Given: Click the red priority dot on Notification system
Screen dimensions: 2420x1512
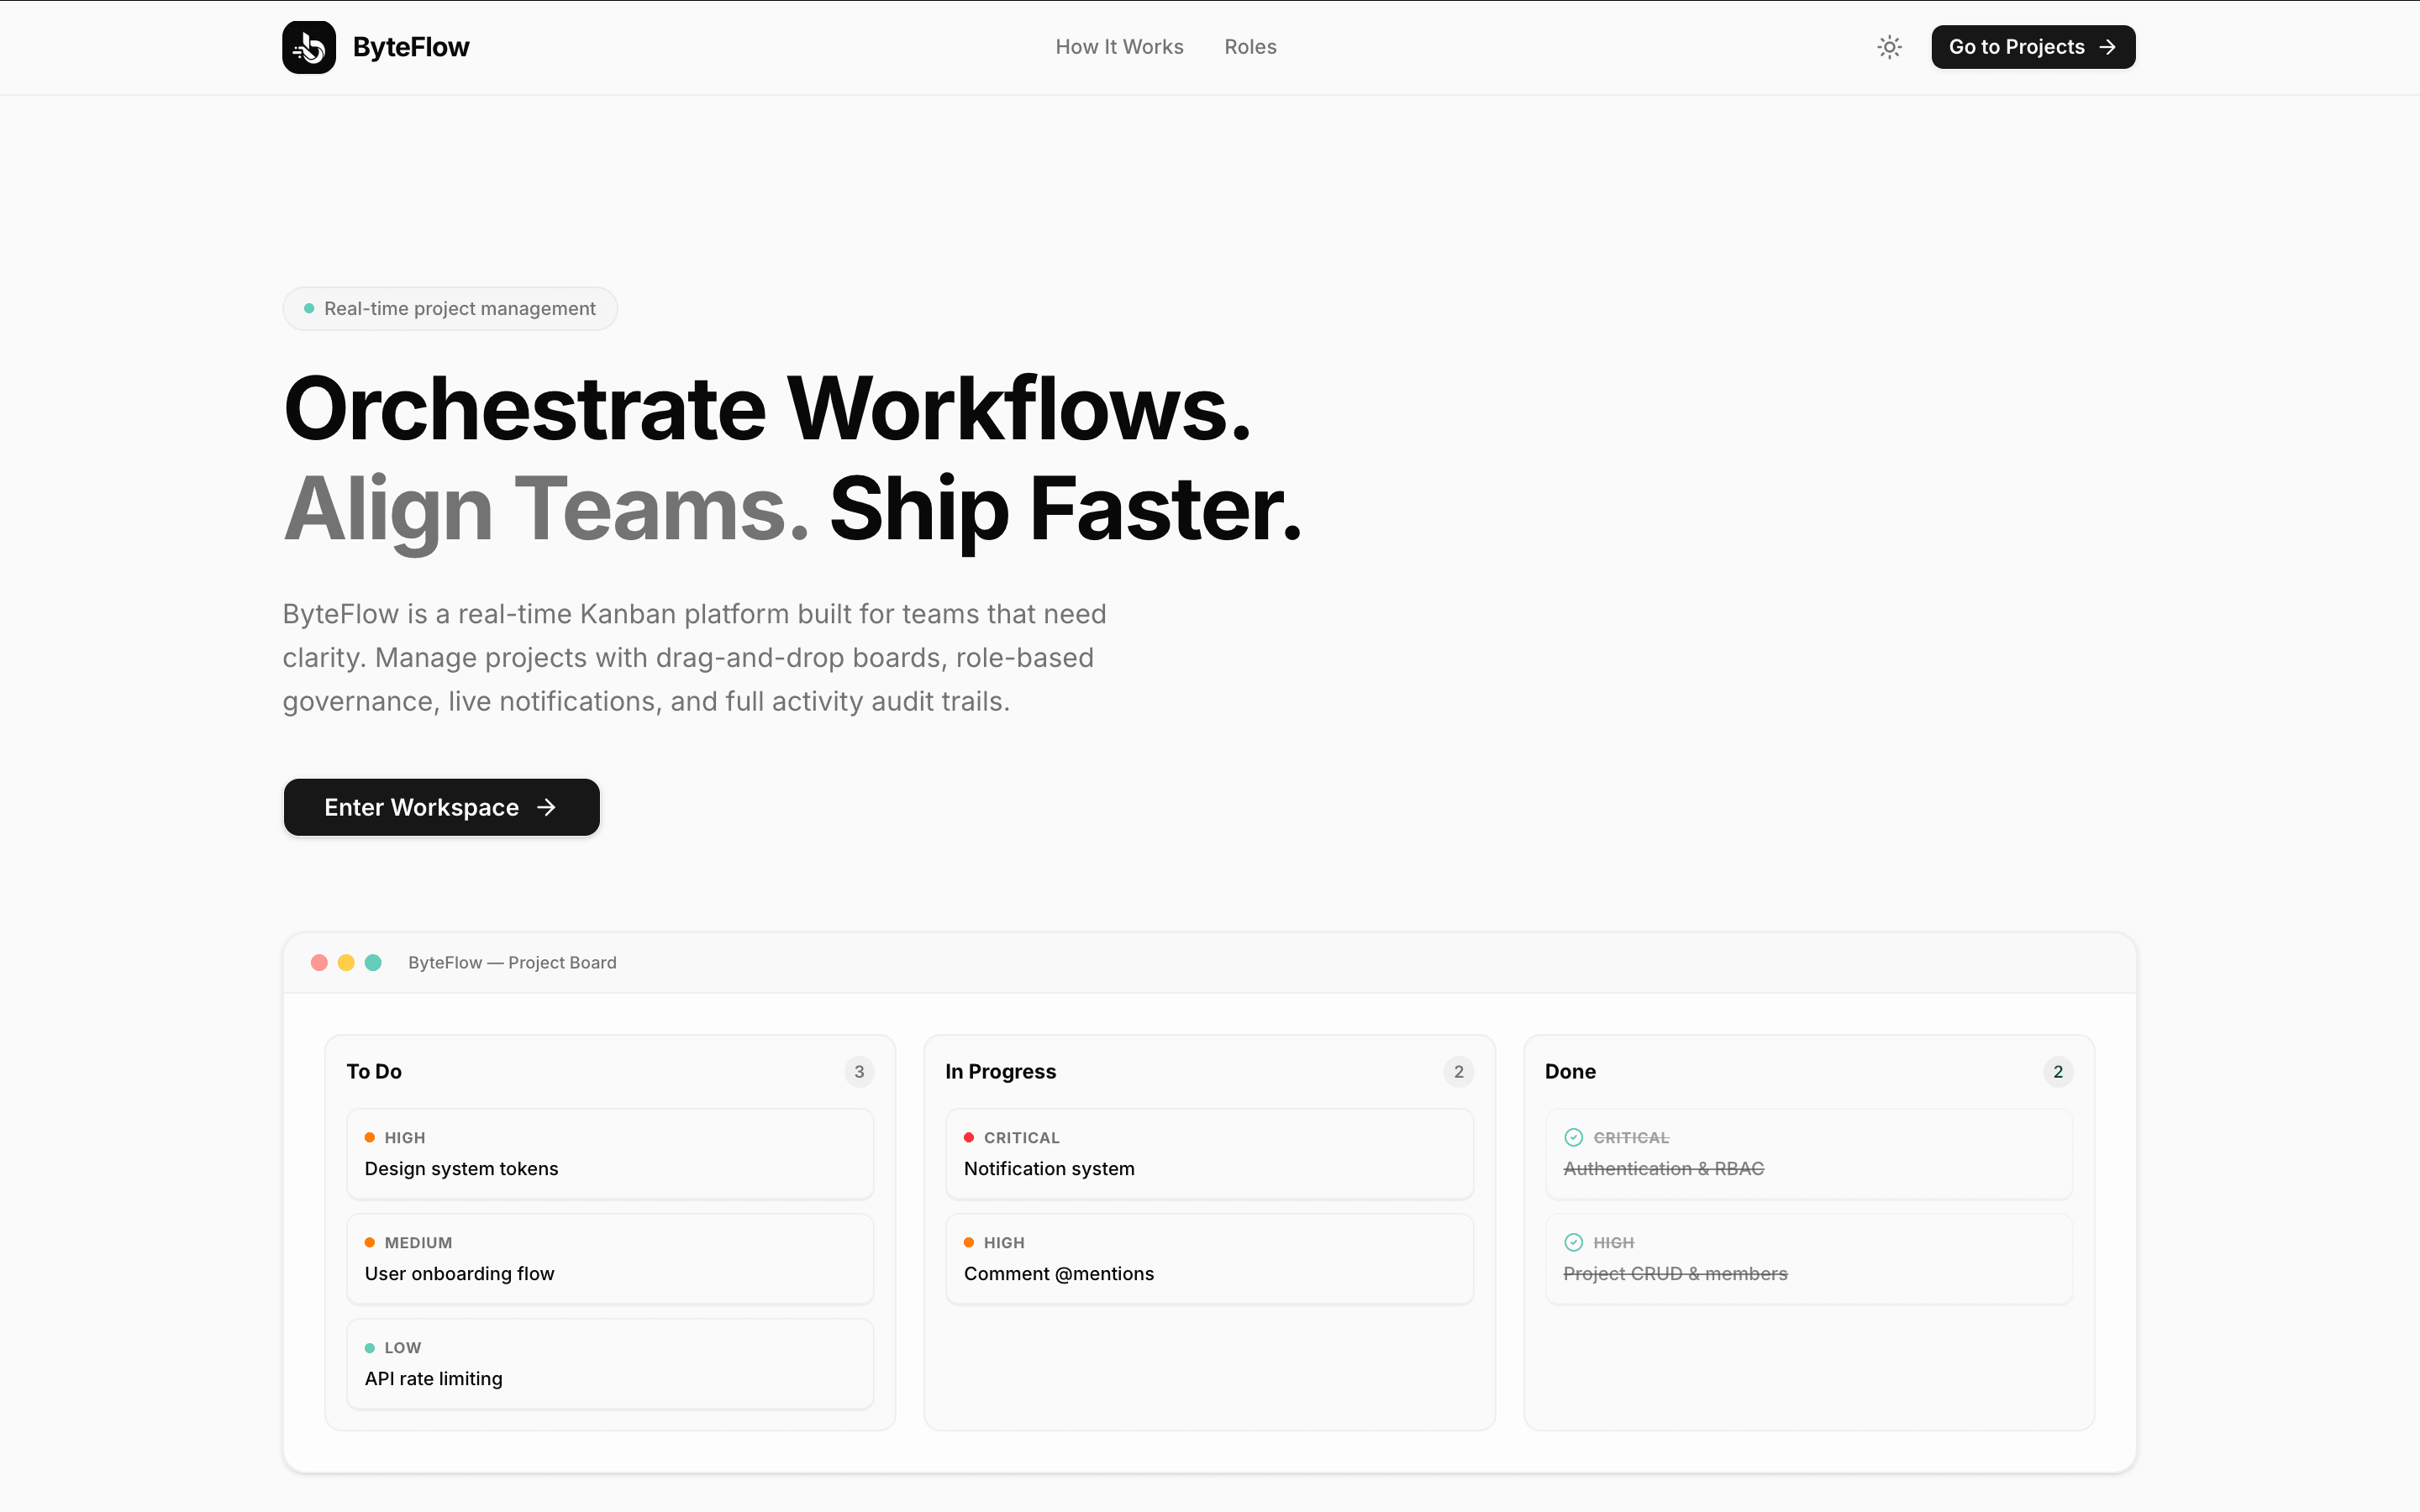Looking at the screenshot, I should (969, 1138).
